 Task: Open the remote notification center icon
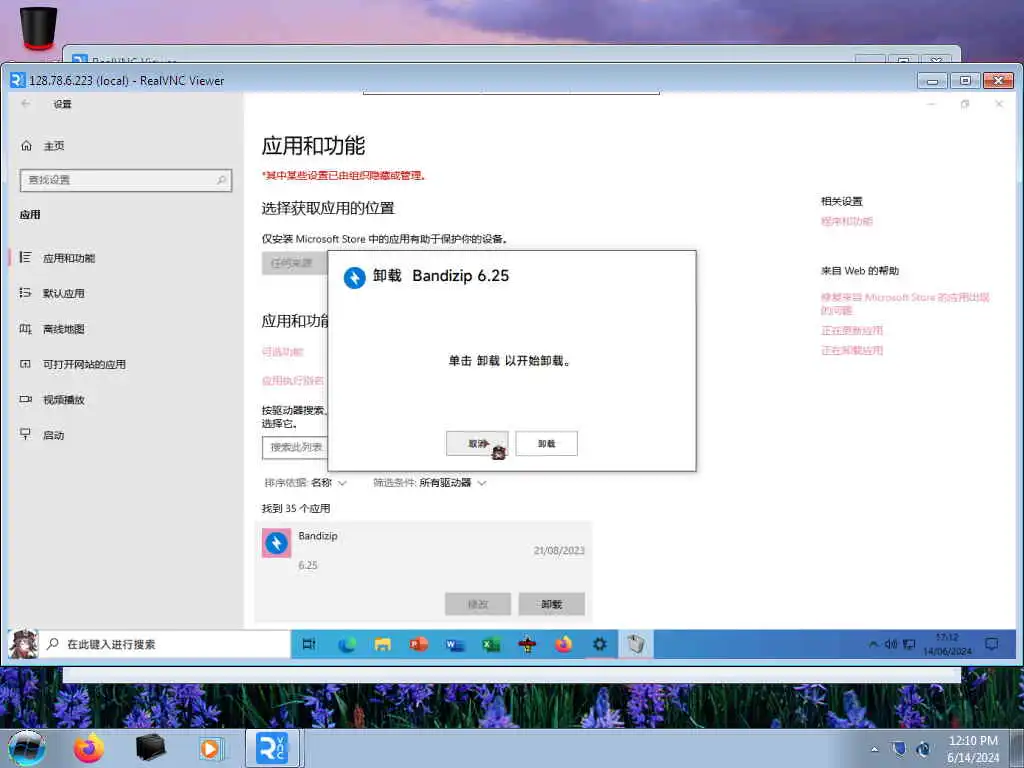point(991,645)
